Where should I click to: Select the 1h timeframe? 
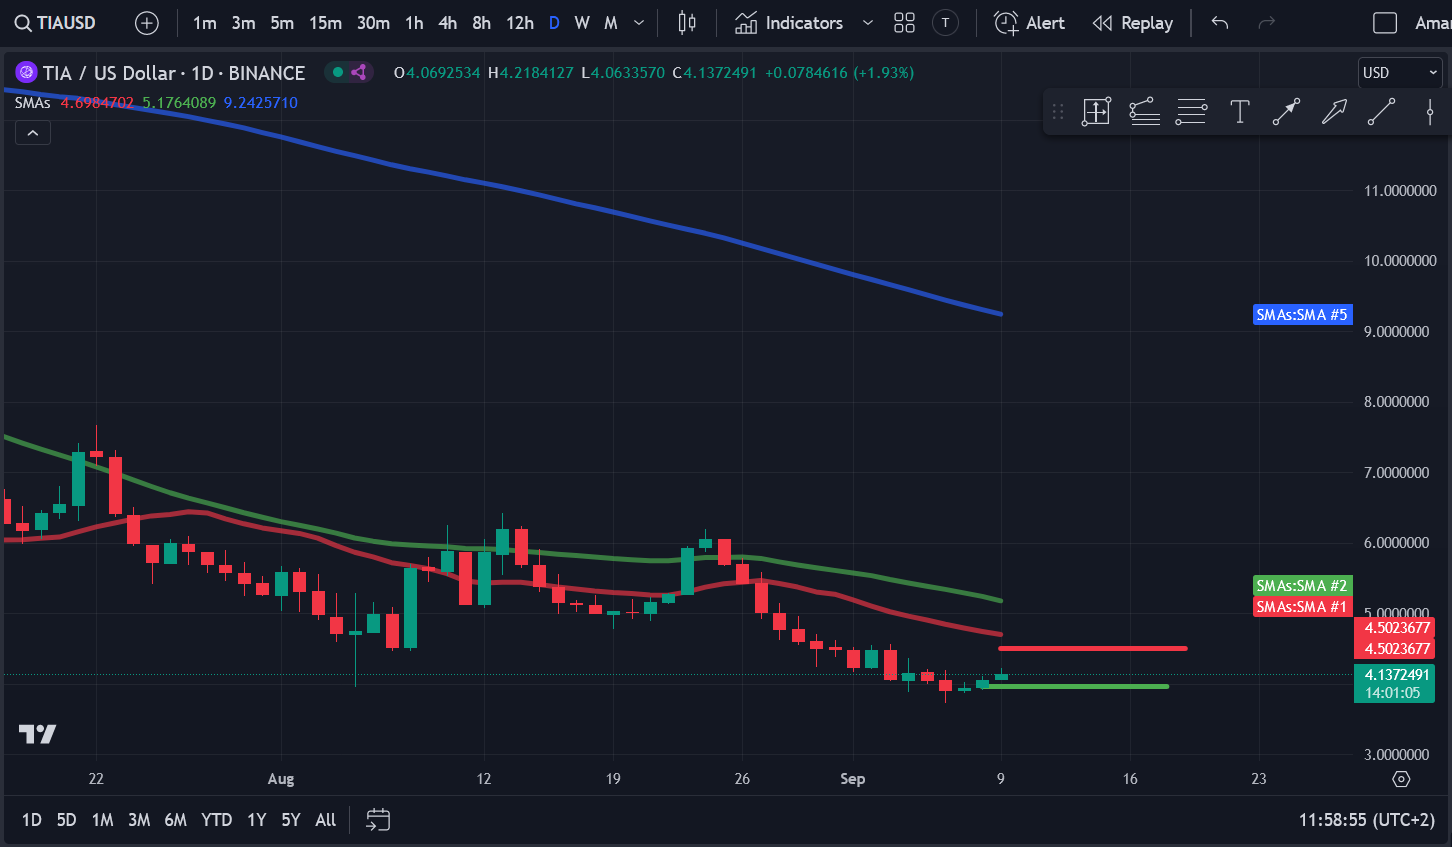click(x=414, y=23)
